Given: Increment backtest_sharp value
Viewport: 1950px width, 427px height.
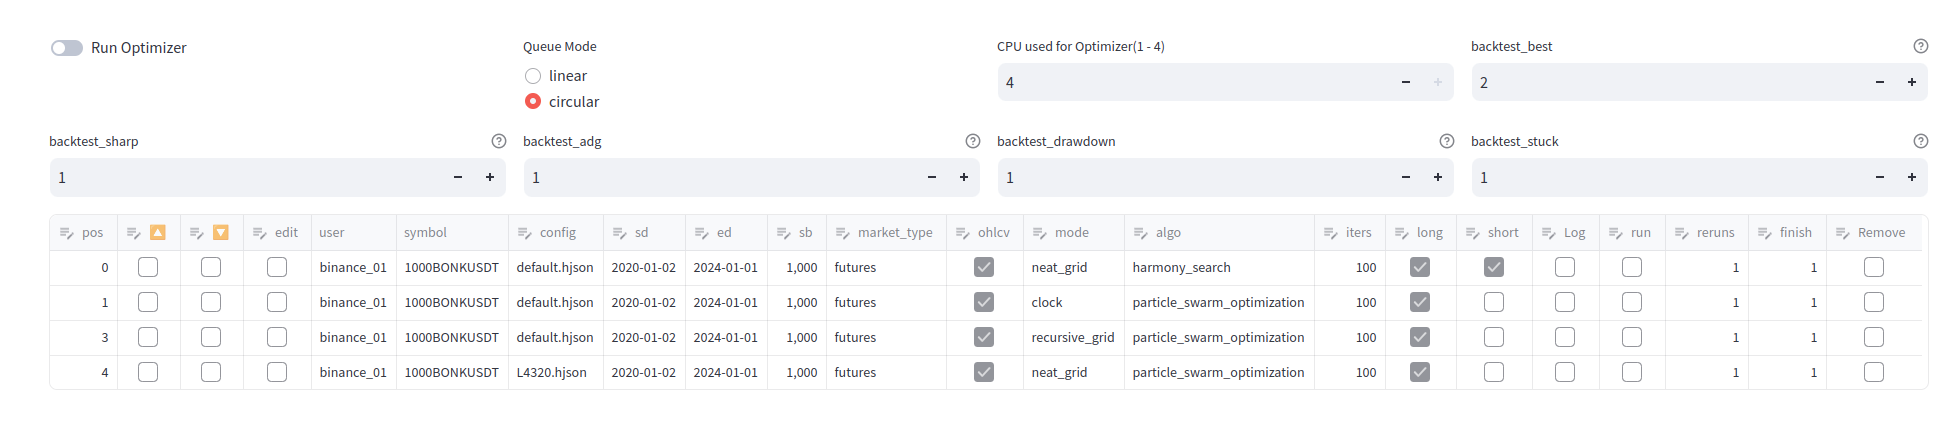Looking at the screenshot, I should pyautogui.click(x=489, y=177).
